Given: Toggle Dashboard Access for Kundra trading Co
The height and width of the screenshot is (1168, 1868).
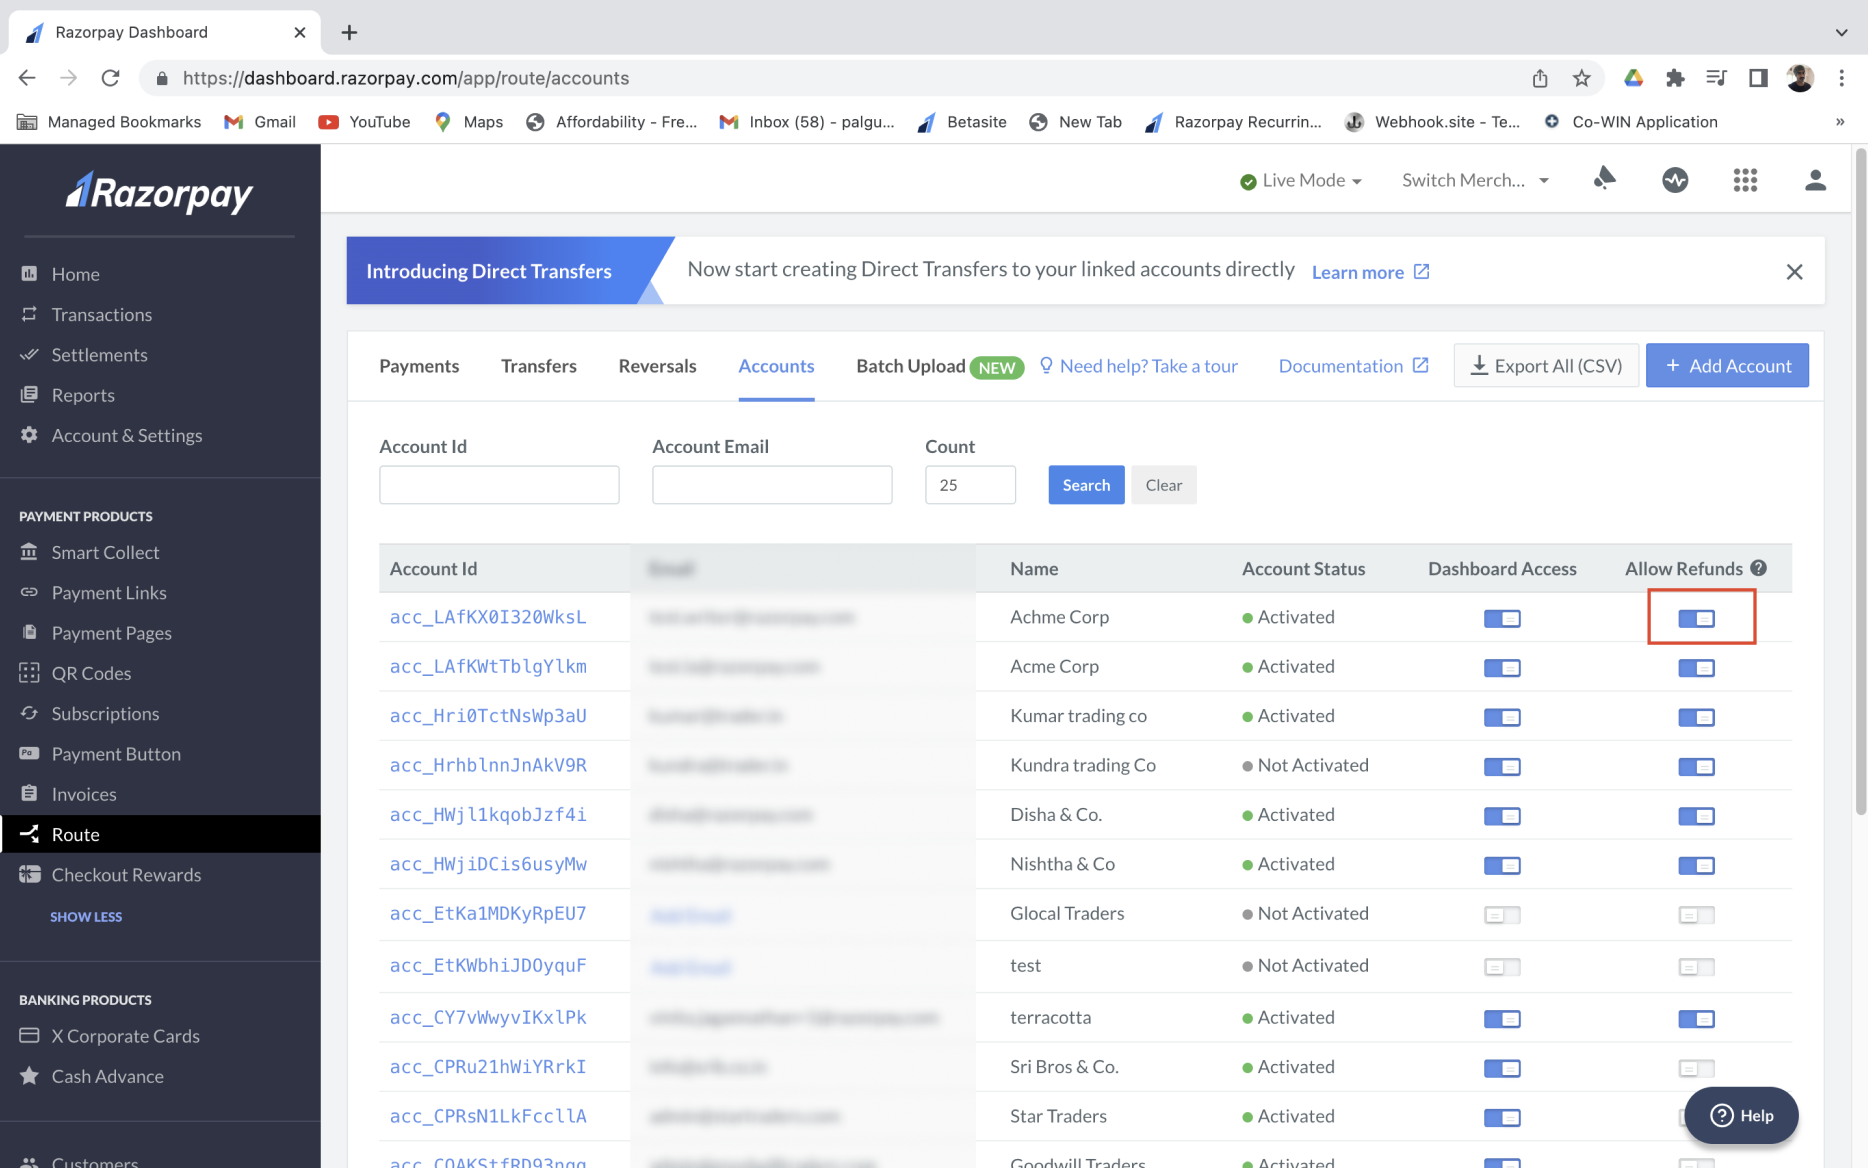Looking at the screenshot, I should pos(1502,767).
